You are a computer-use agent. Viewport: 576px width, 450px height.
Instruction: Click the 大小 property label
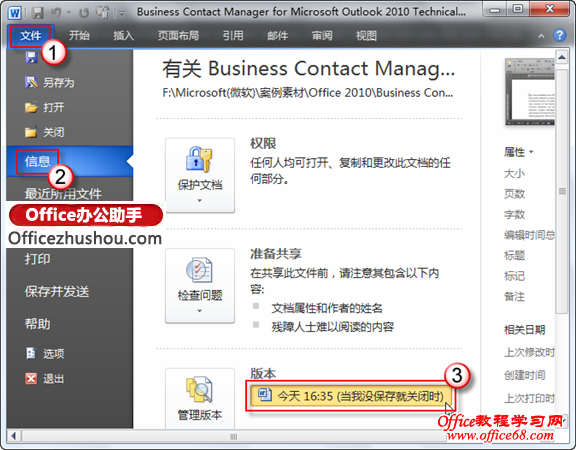click(x=514, y=173)
